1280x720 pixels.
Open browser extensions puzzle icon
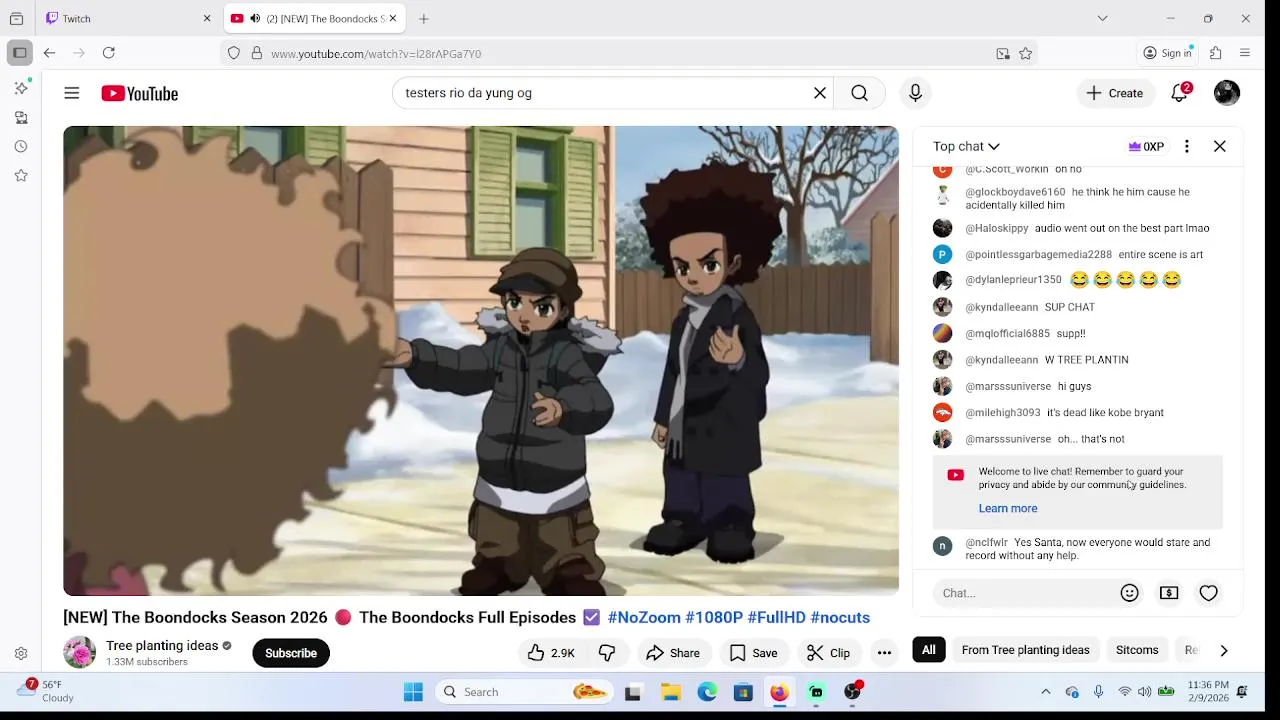tap(1216, 53)
